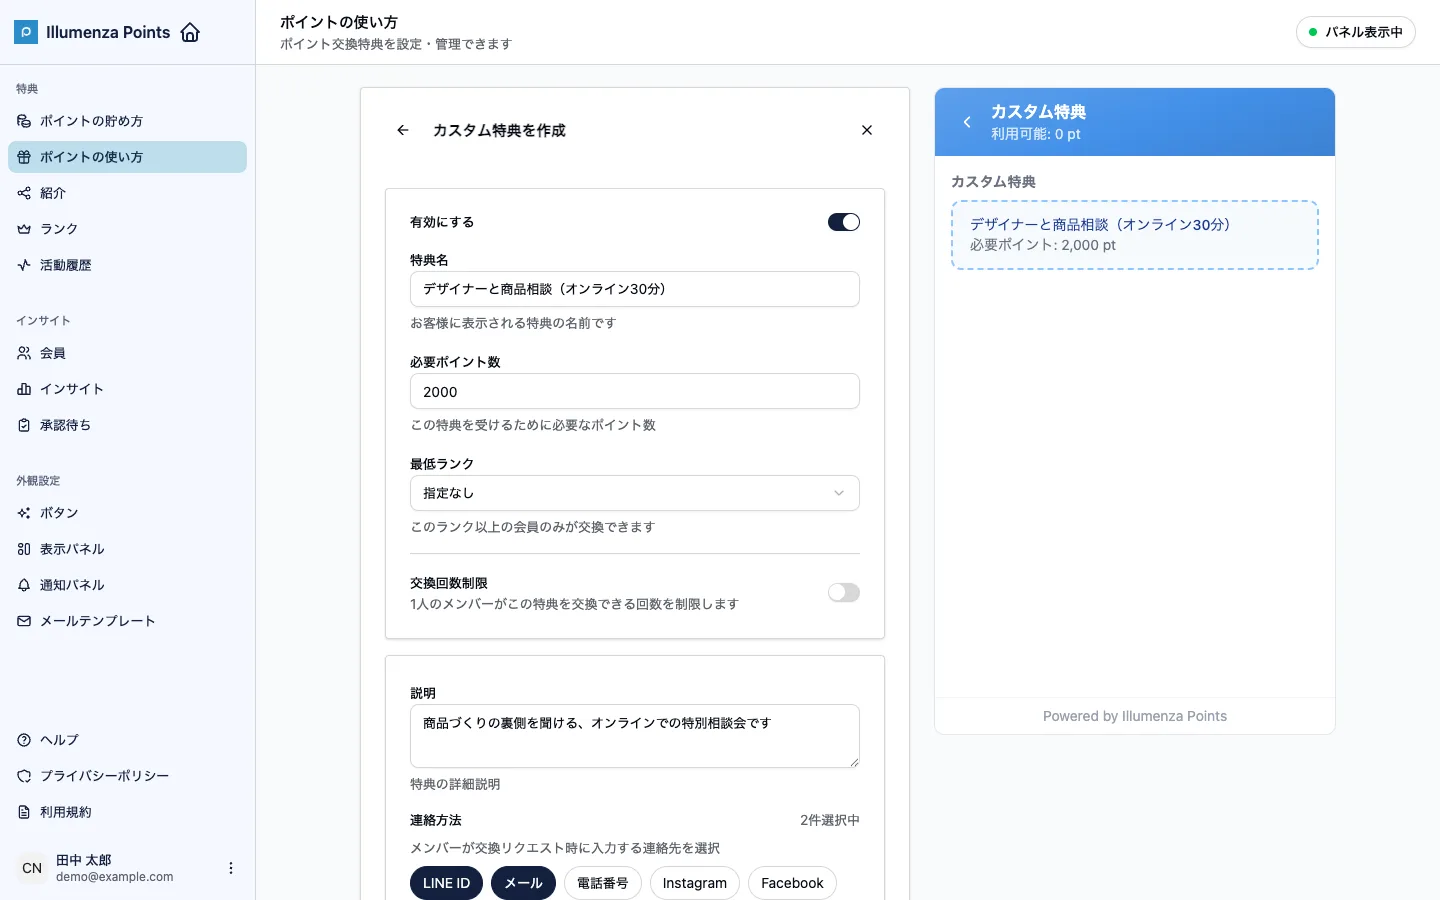The image size is (1440, 900).
Task: Deselect the メール contact method chip
Action: point(523,883)
